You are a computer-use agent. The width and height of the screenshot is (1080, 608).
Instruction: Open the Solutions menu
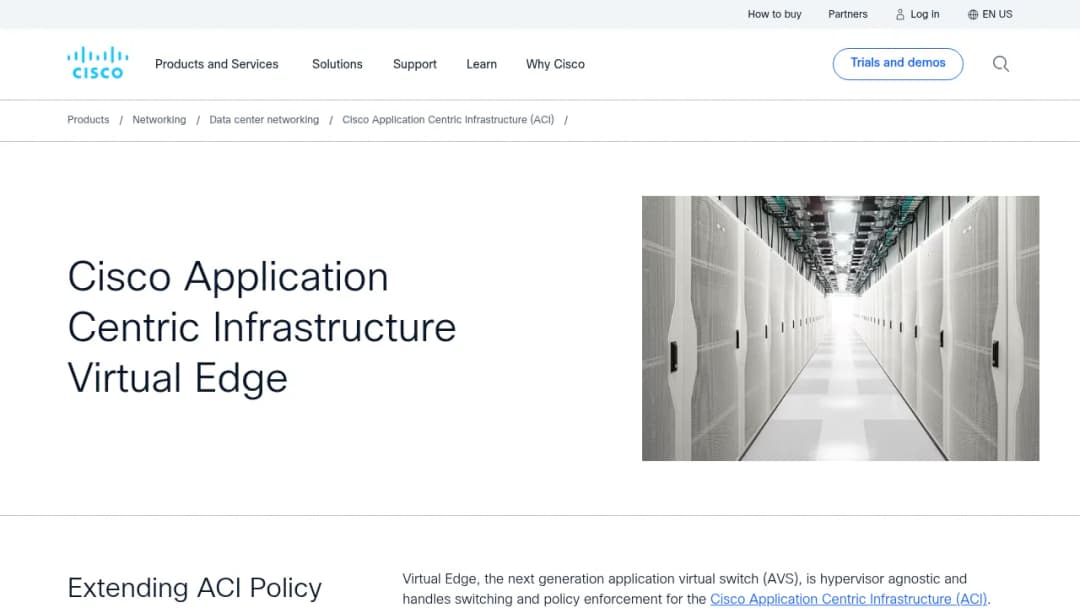pyautogui.click(x=337, y=64)
